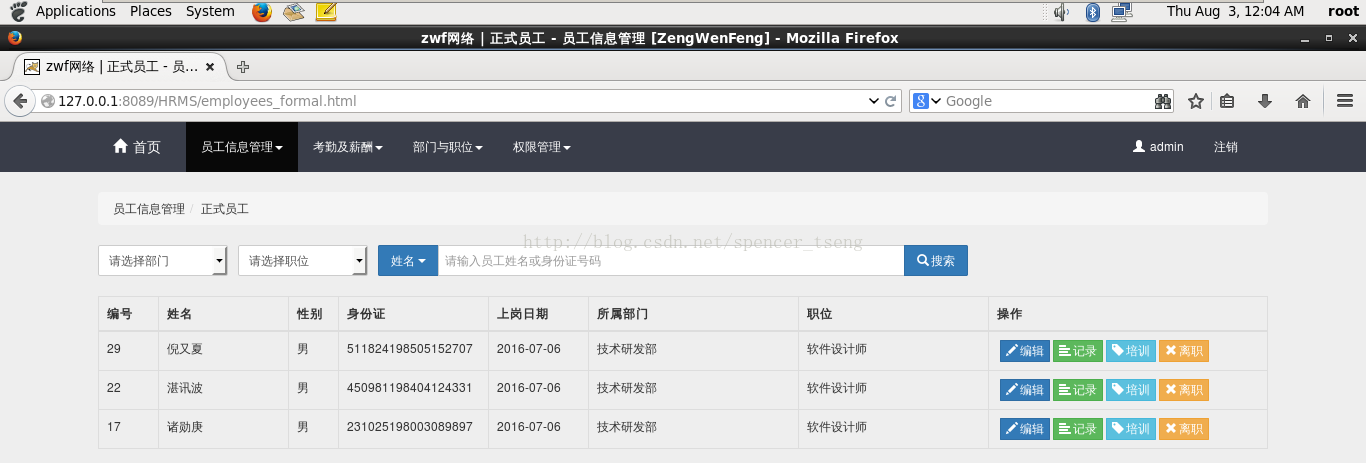The height and width of the screenshot is (463, 1366).
Task: Open the Firefox hamburger menu
Action: pos(1345,101)
